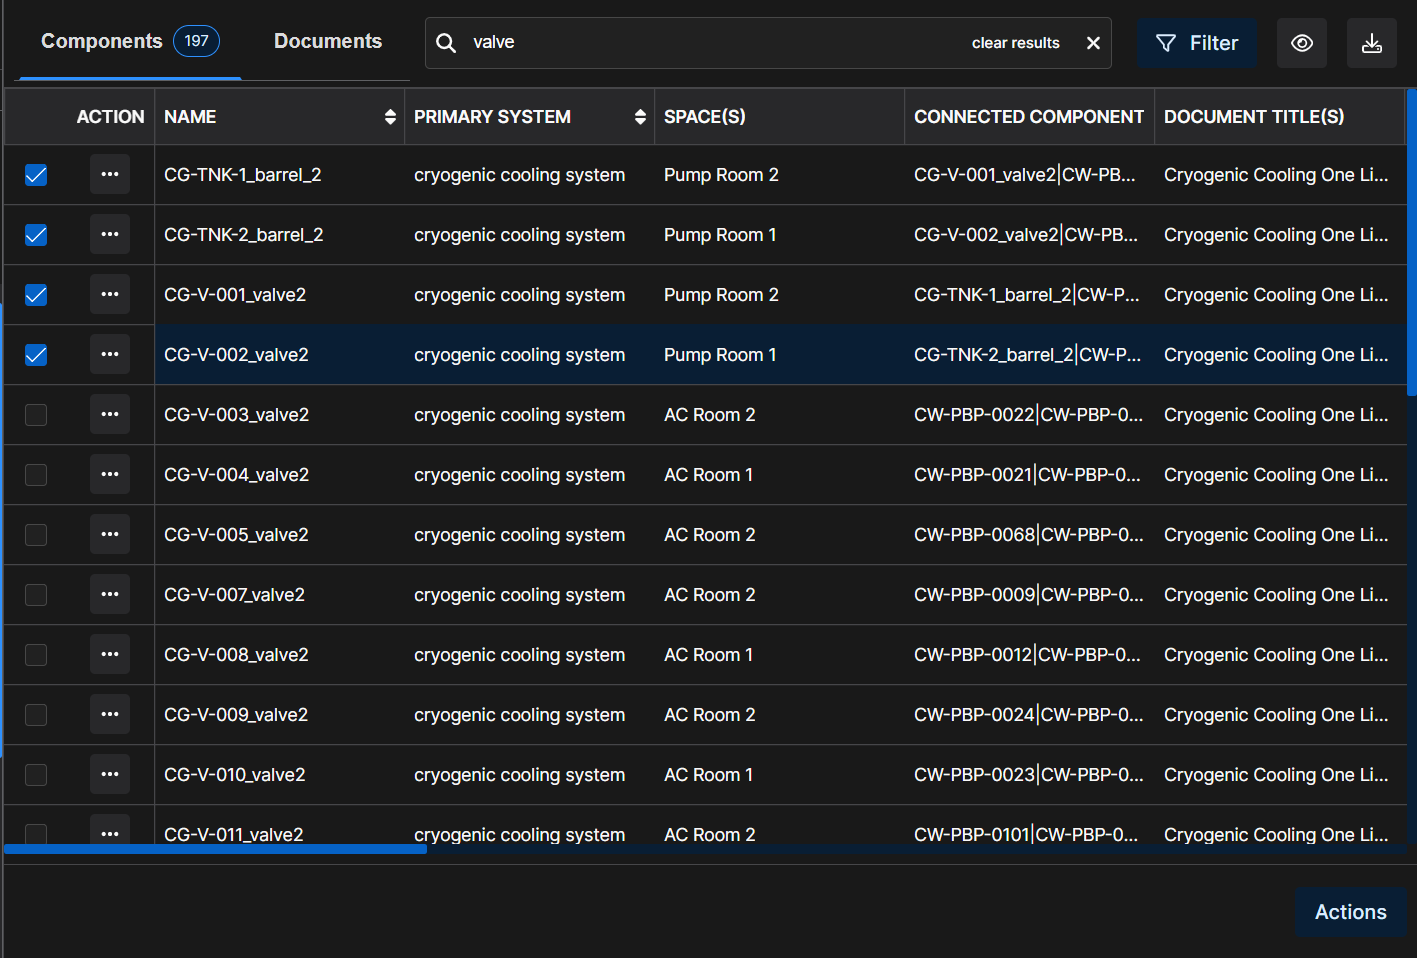Click connected component cell starting CW-PBP-0024

pyautogui.click(x=1029, y=715)
